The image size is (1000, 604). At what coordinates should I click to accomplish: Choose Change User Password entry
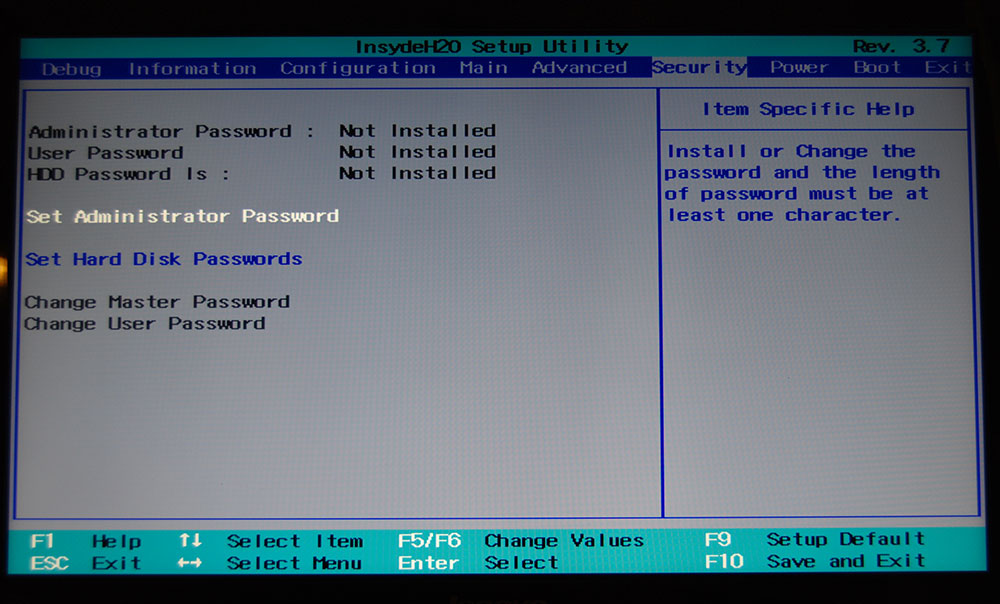(x=145, y=323)
